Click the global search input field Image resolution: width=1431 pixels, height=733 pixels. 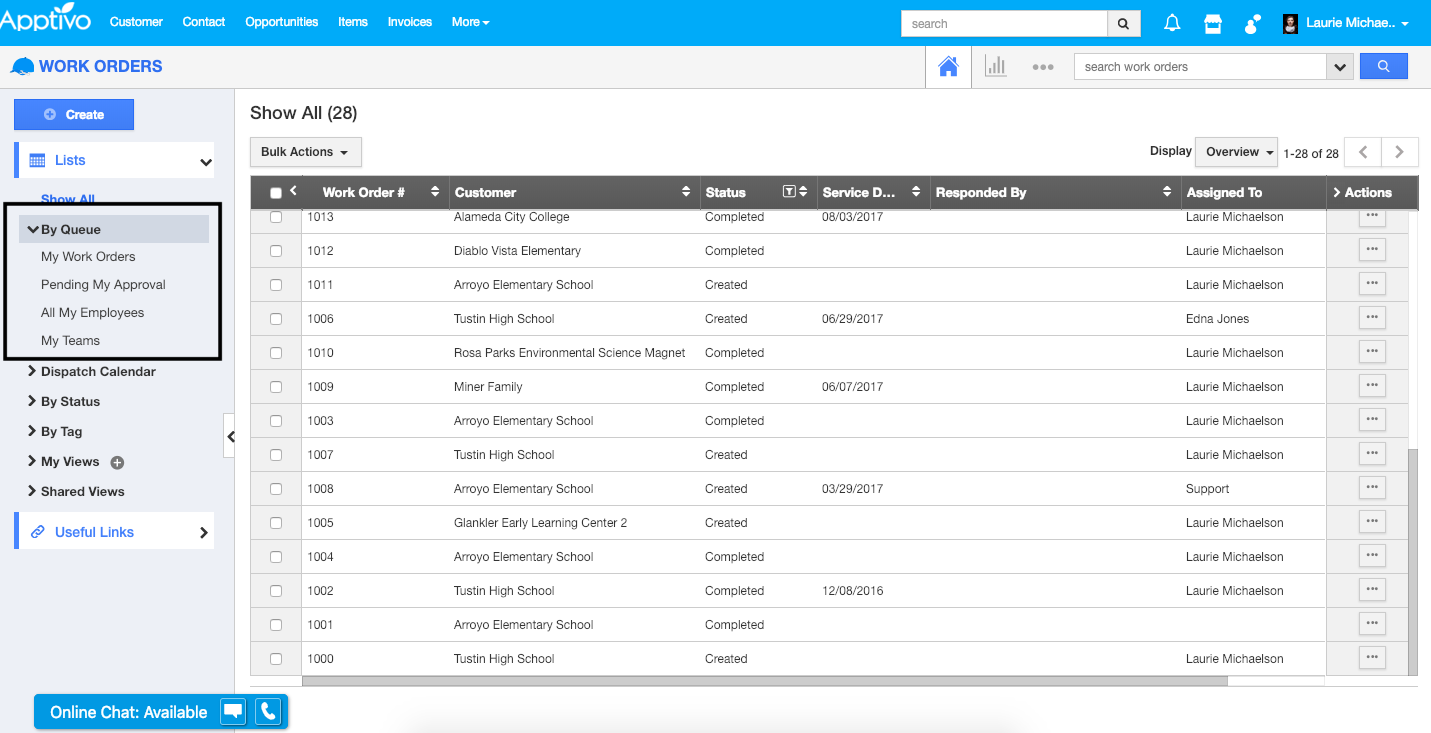coord(1004,23)
